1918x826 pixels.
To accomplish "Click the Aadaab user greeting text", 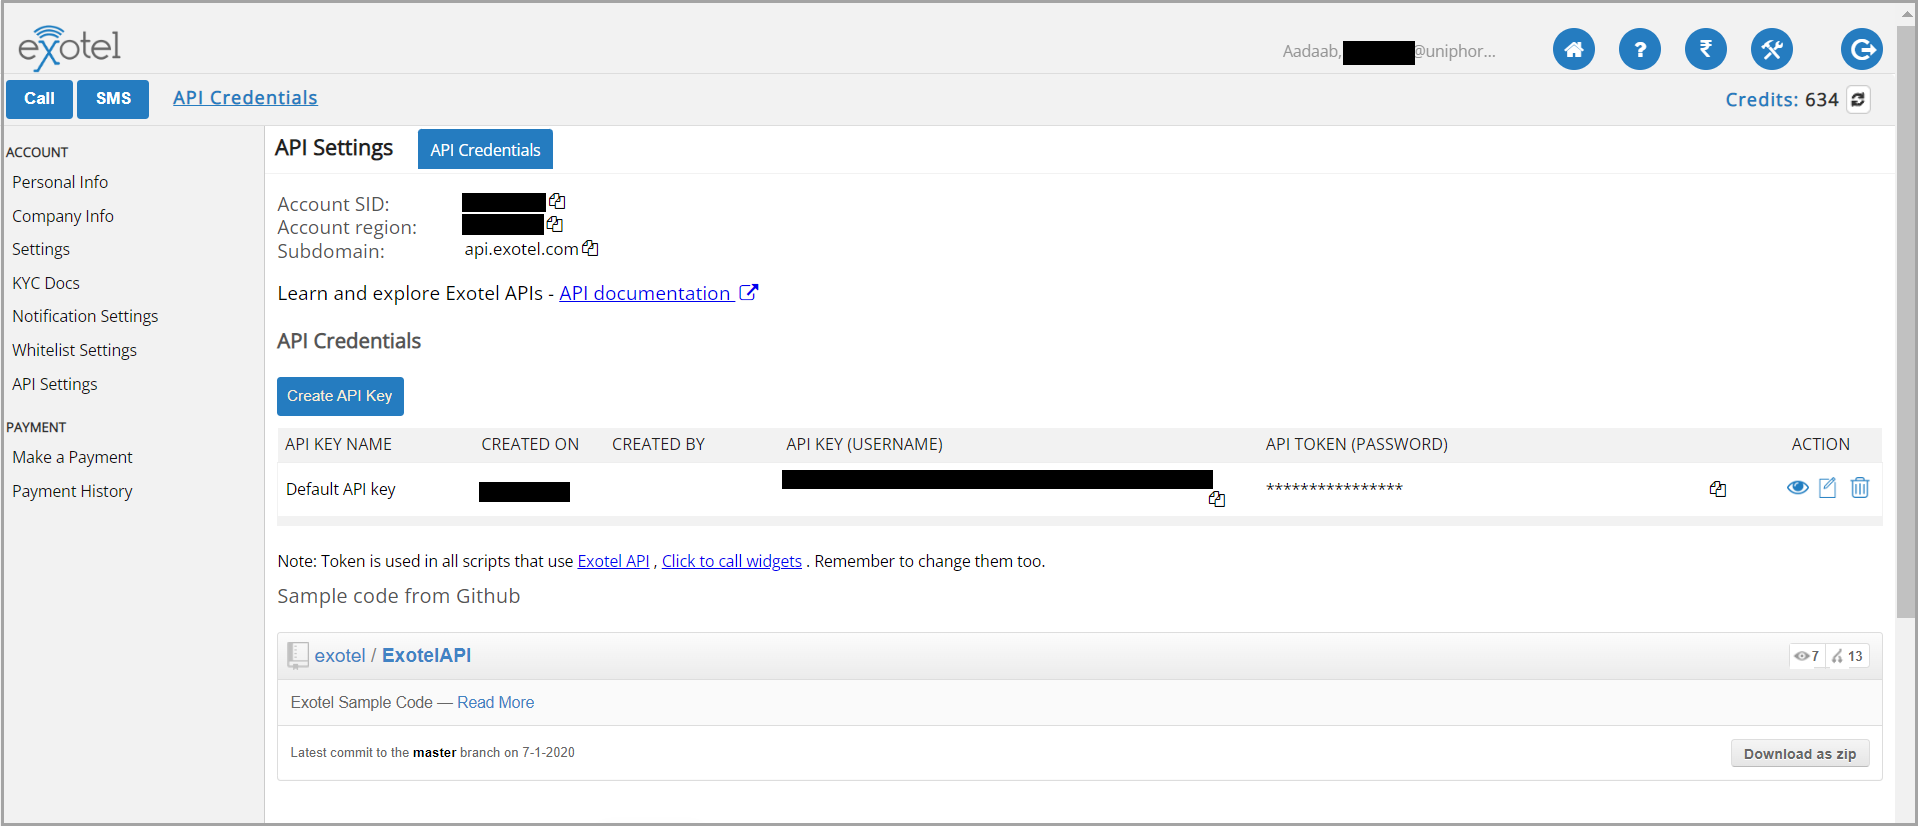I will pos(1389,51).
